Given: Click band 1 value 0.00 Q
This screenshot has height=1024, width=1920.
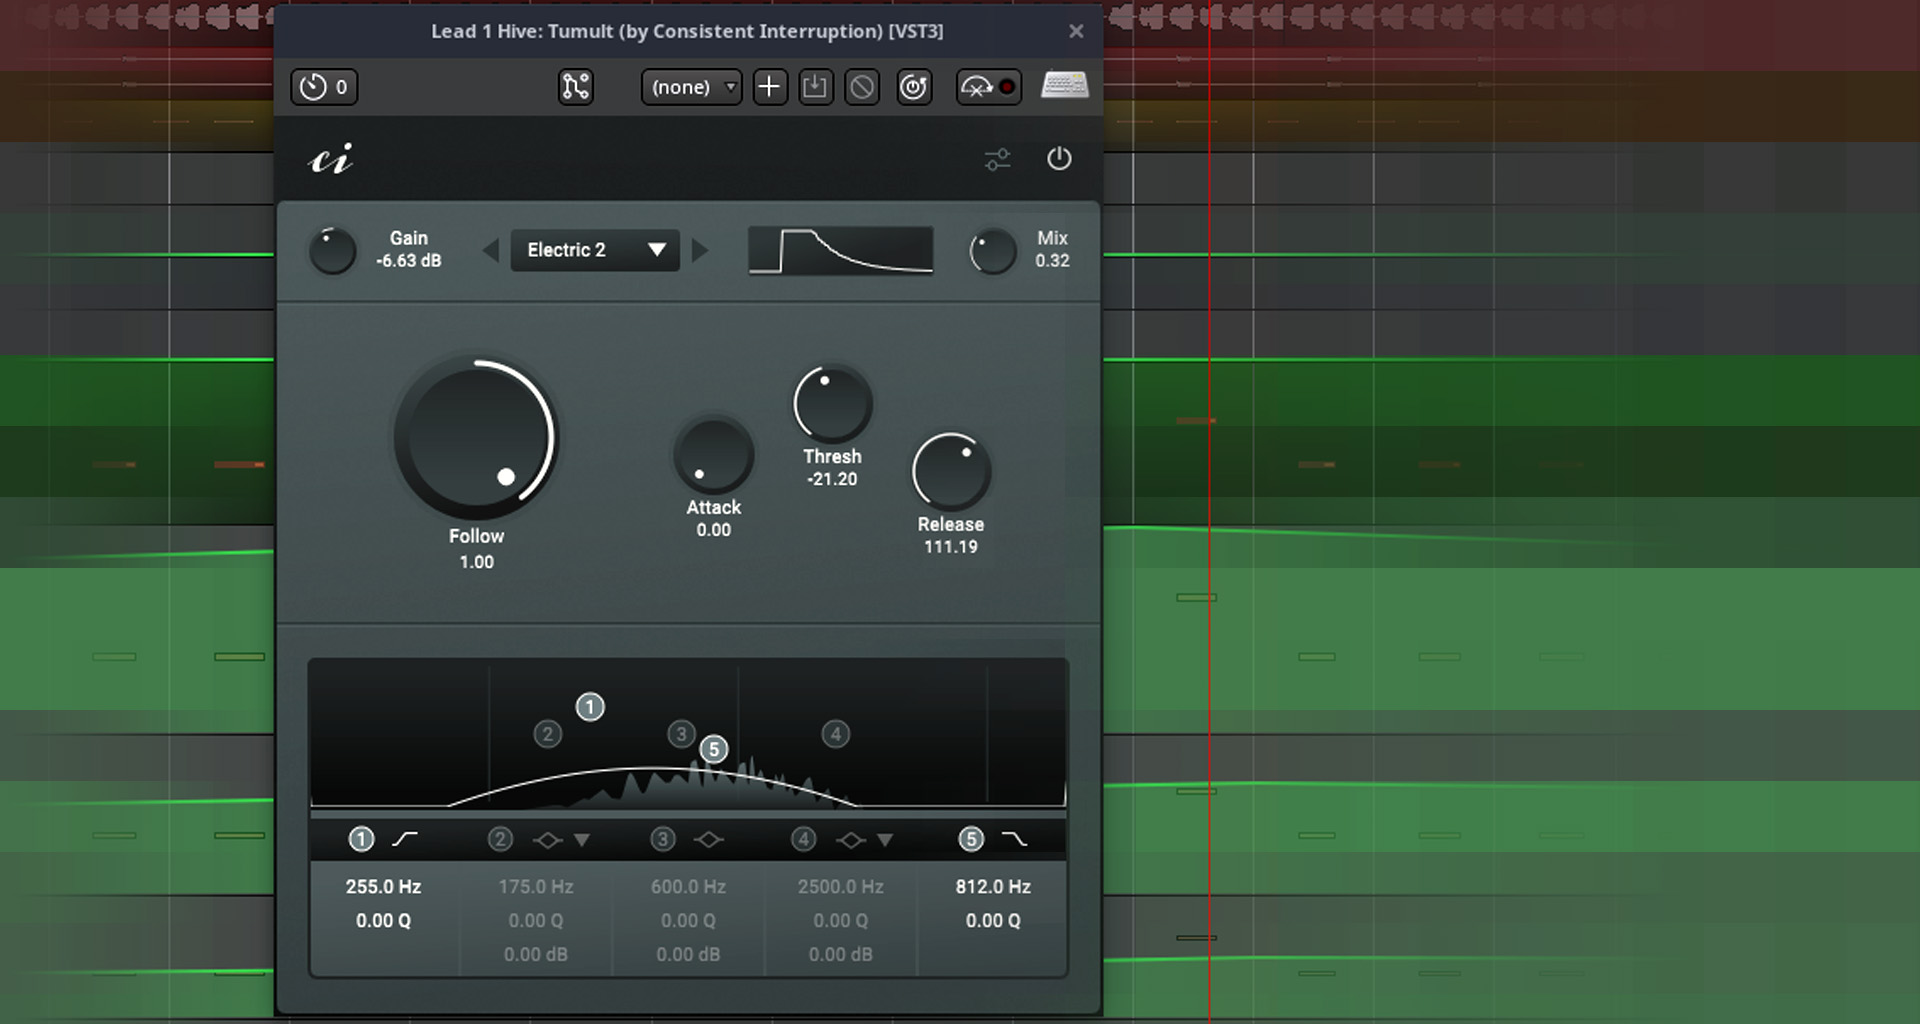Looking at the screenshot, I should click(x=383, y=920).
